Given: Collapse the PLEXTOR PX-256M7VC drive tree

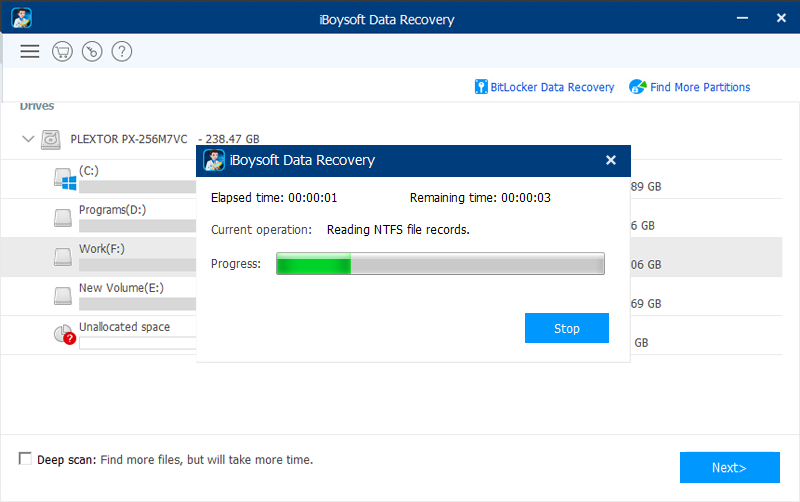Looking at the screenshot, I should [x=28, y=140].
